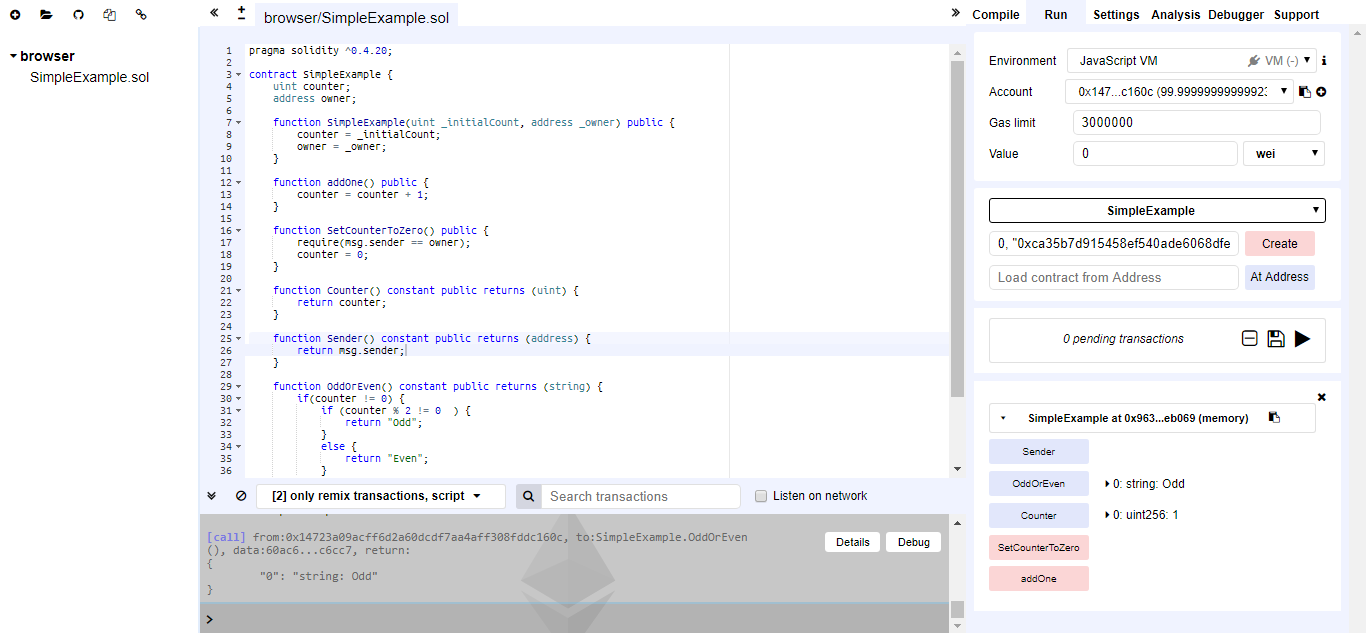
Task: Open the wei unit dropdown
Action: point(1284,154)
